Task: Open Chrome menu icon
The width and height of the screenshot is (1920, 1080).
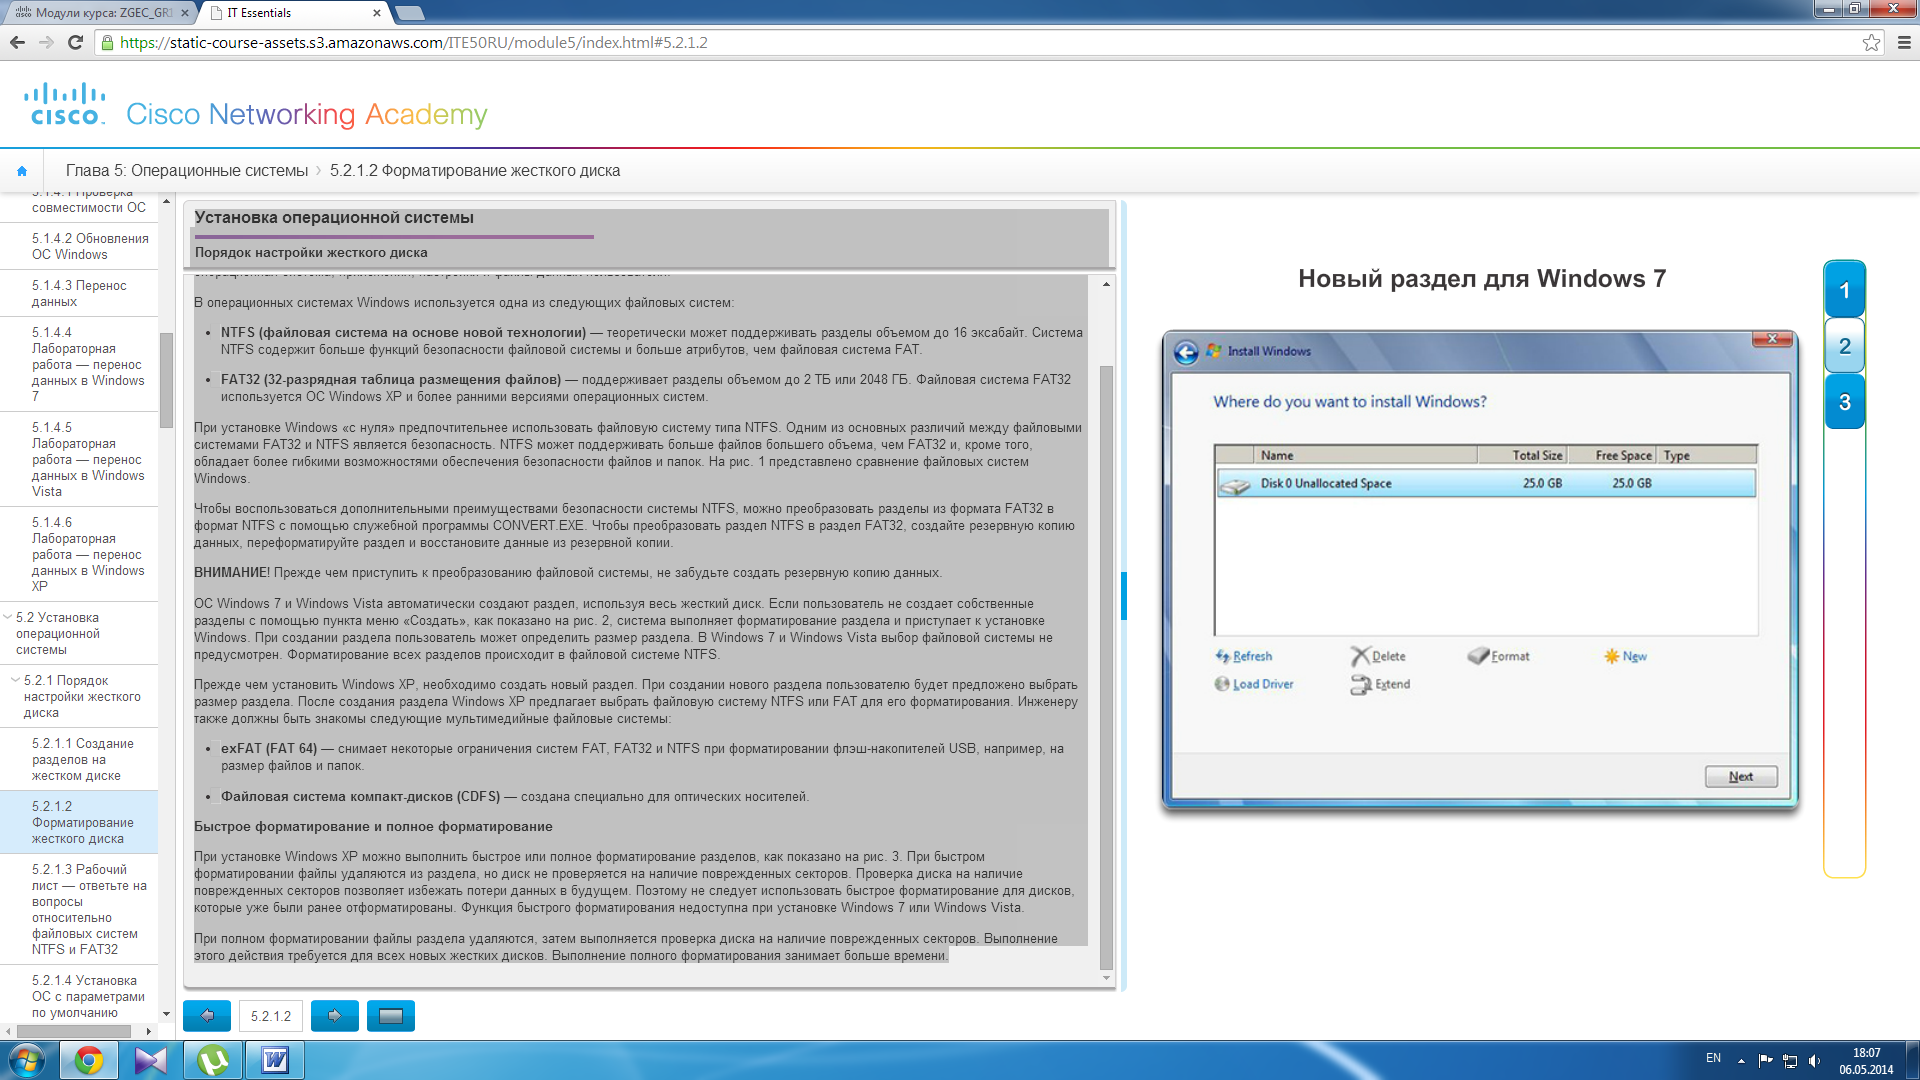Action: point(1904,42)
